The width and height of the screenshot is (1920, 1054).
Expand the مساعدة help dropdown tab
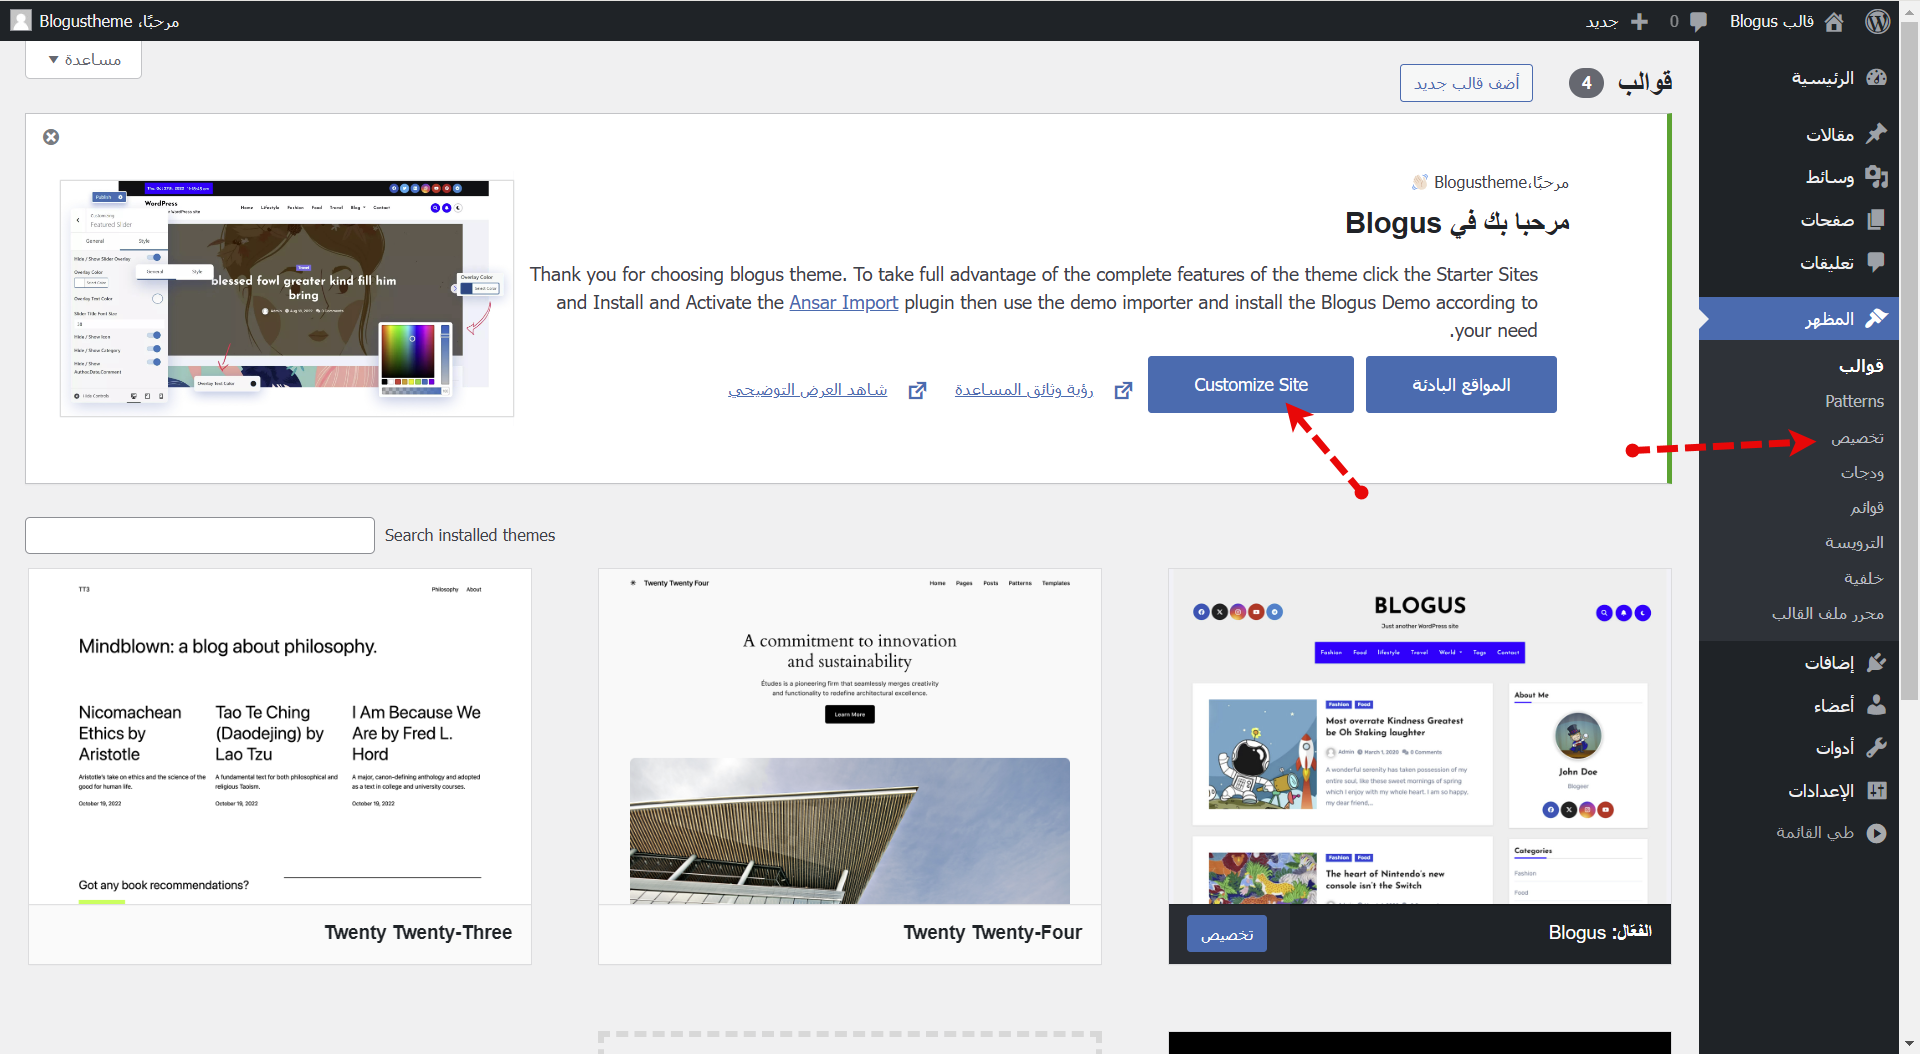coord(84,60)
